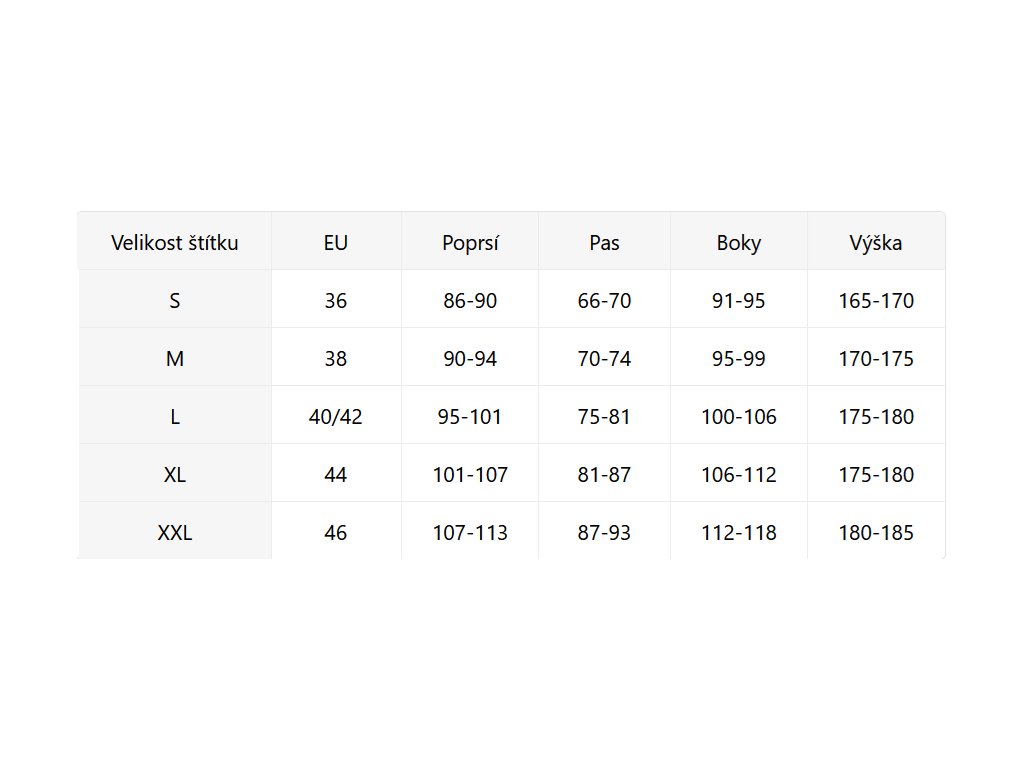Viewport: 1024px width, 768px height.
Task: Click the Velikost štítku column header
Action: [x=175, y=242]
